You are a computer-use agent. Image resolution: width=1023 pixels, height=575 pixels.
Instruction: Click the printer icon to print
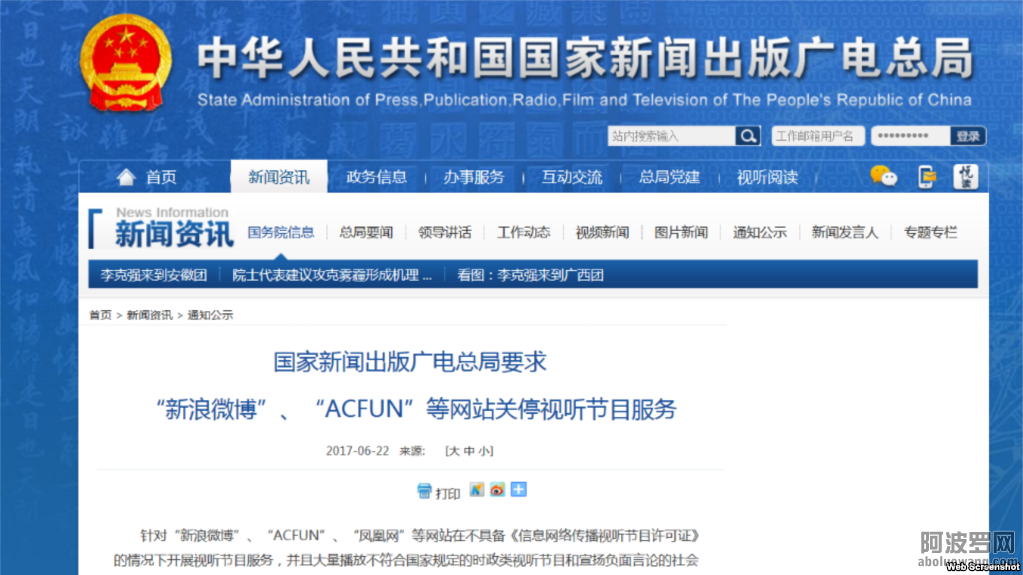(425, 491)
